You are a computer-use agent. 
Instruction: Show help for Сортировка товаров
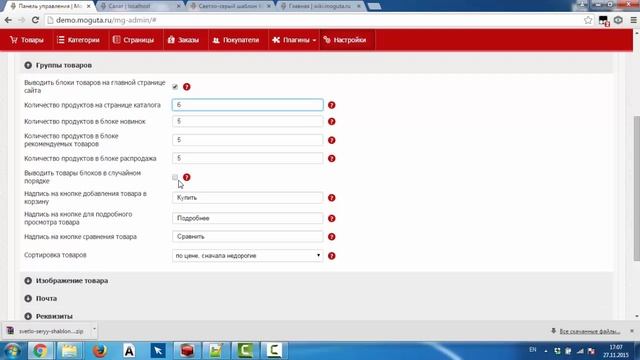pos(332,256)
